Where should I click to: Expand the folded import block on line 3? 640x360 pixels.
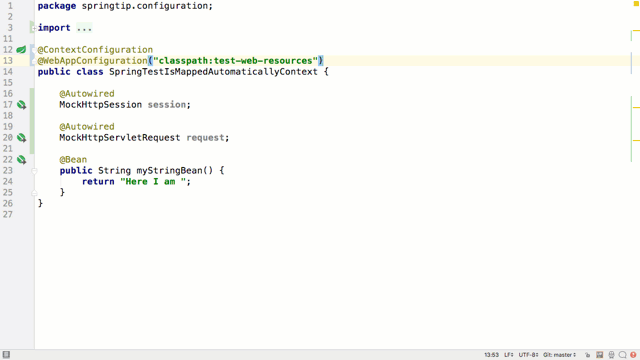pos(33,28)
